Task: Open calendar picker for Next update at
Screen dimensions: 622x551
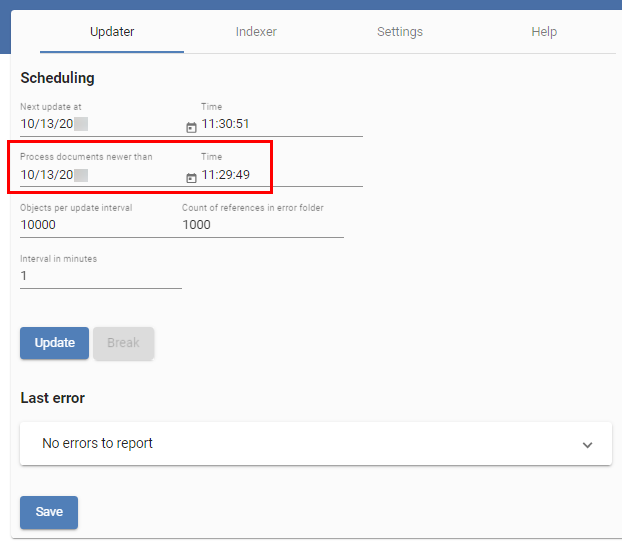Action: (x=191, y=127)
